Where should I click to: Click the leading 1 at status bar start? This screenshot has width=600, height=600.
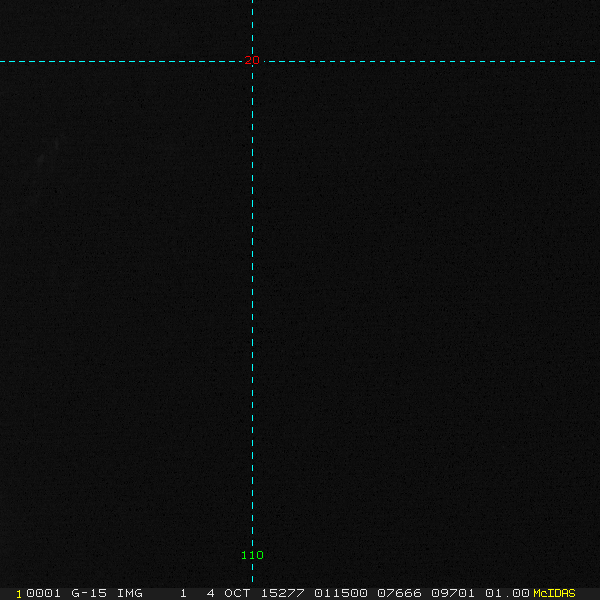coord(19,593)
